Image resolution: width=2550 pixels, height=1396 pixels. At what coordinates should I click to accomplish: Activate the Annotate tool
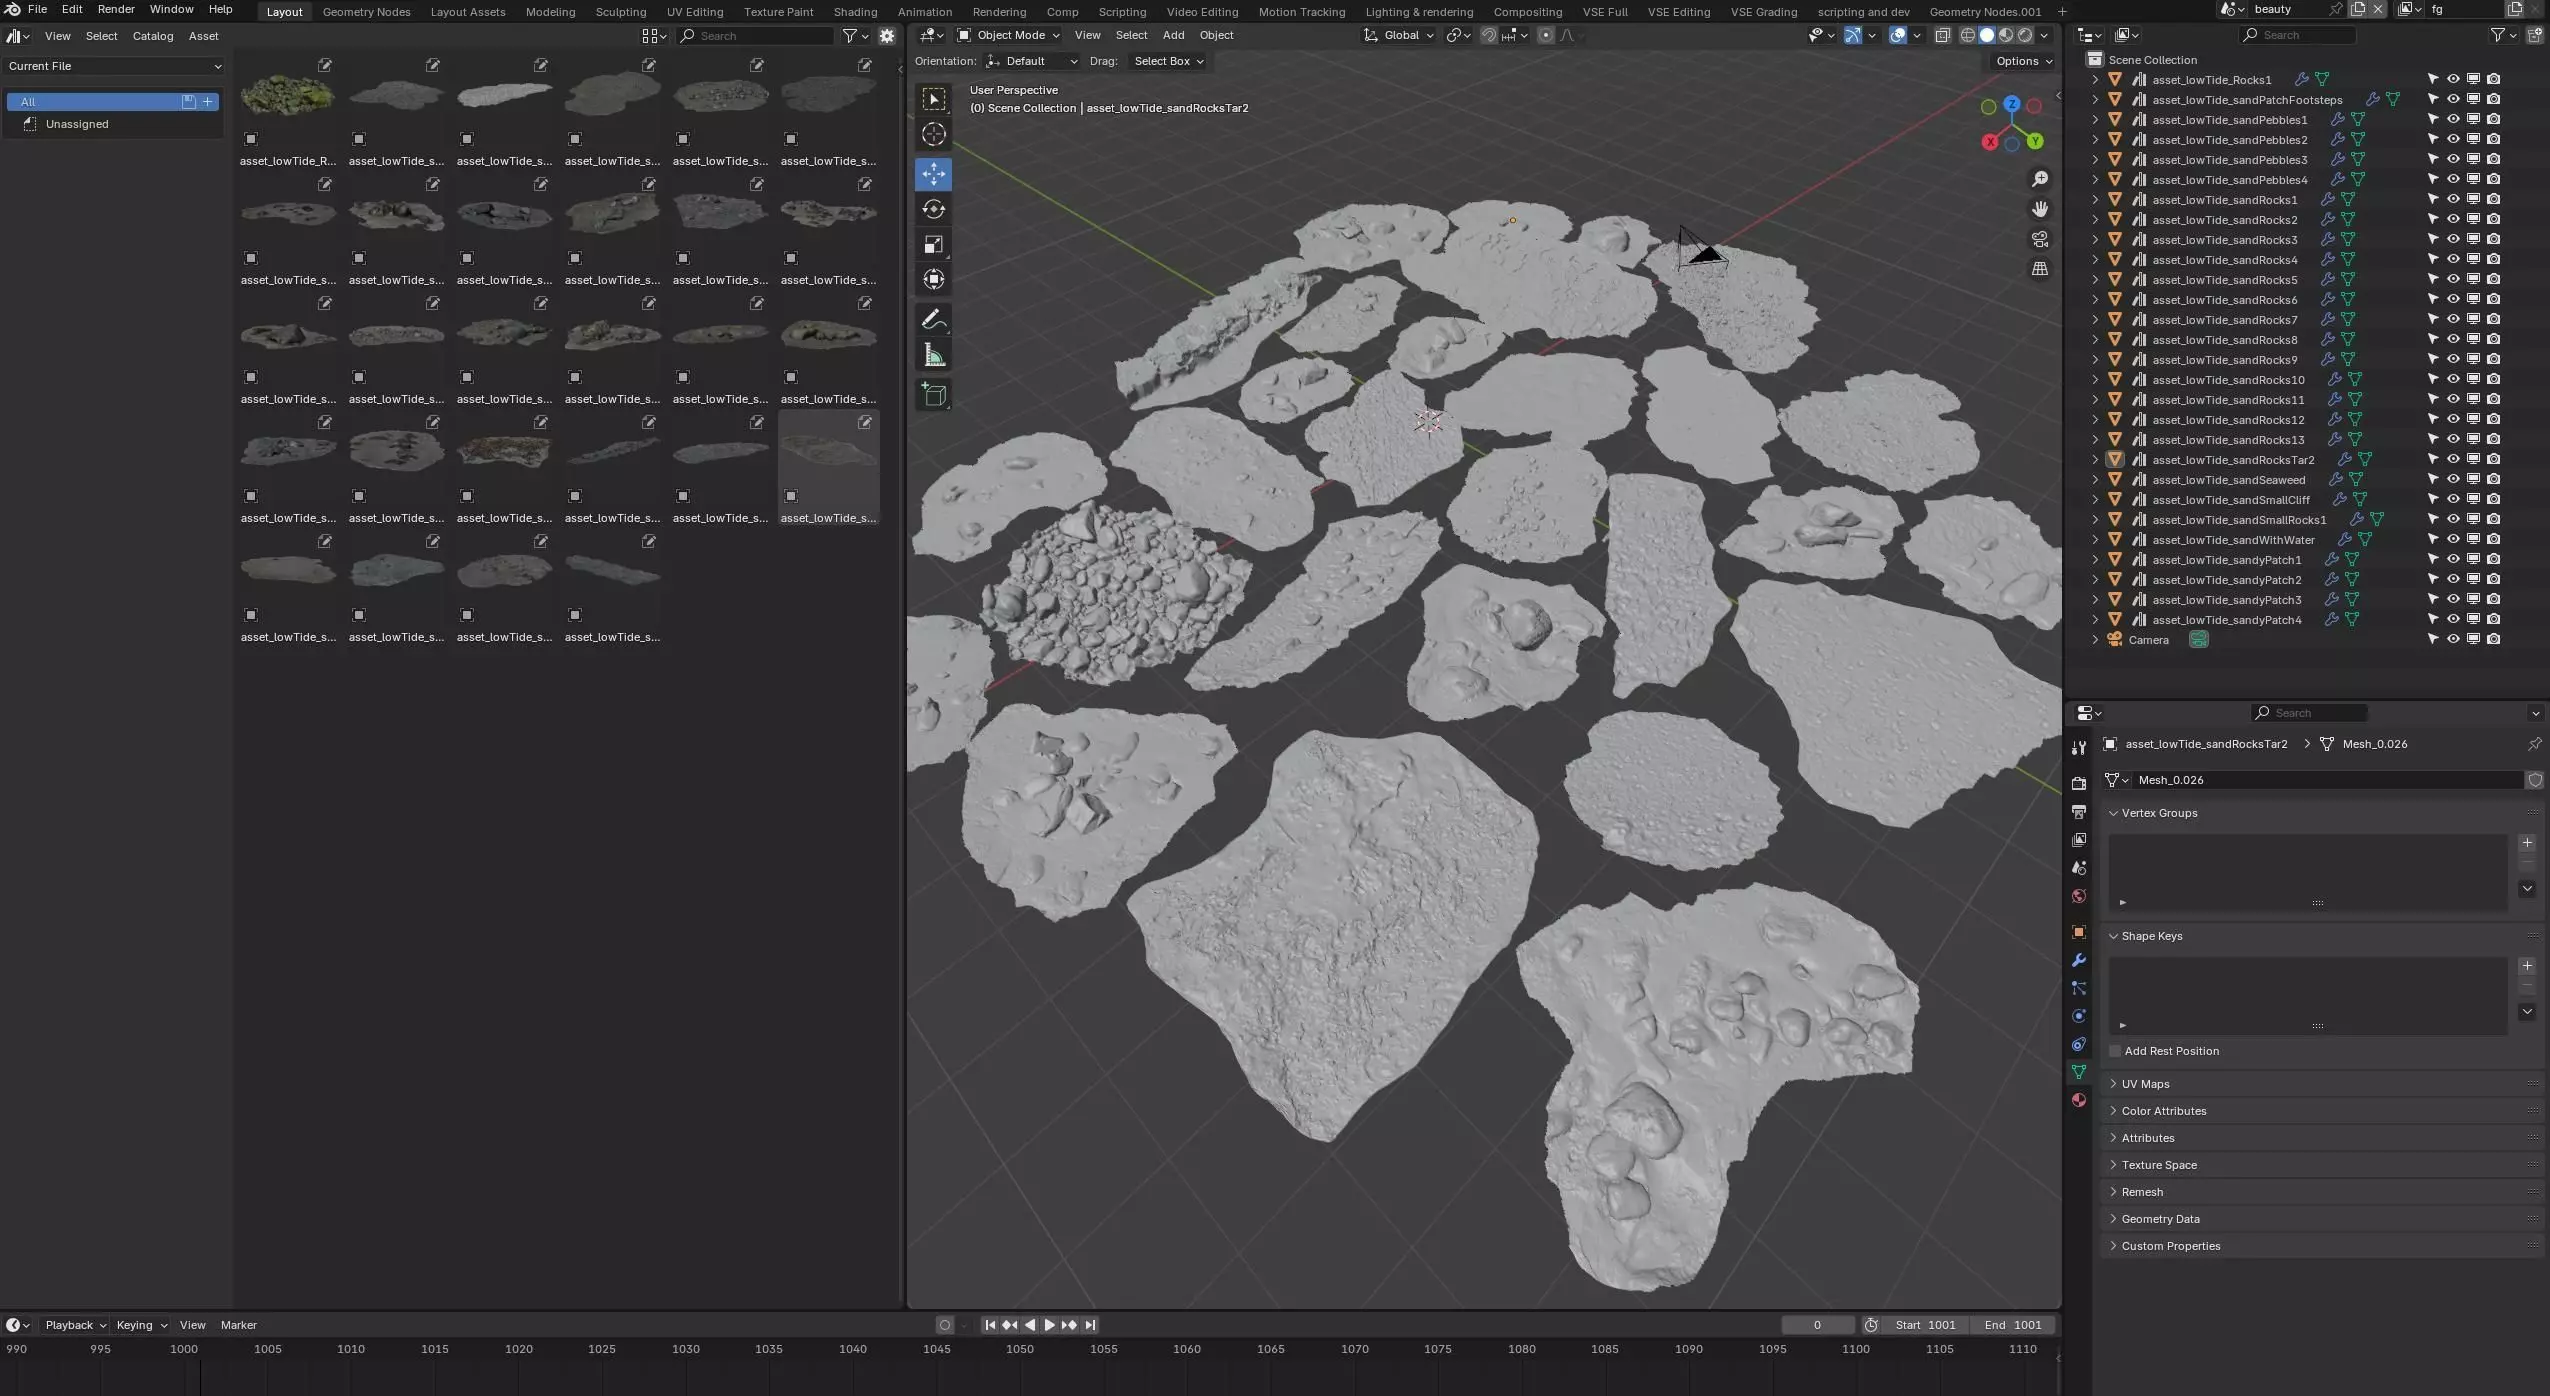click(933, 320)
